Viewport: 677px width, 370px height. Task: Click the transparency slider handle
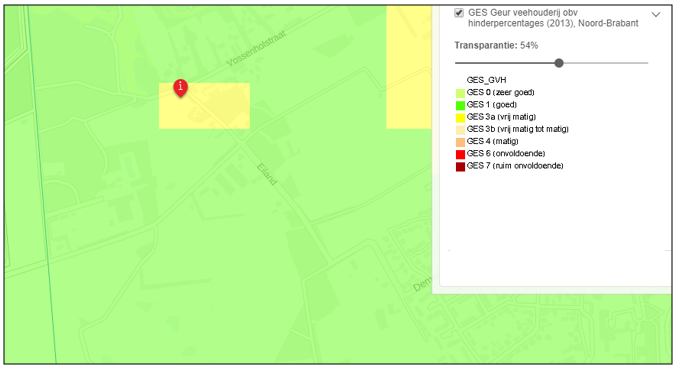coord(559,63)
